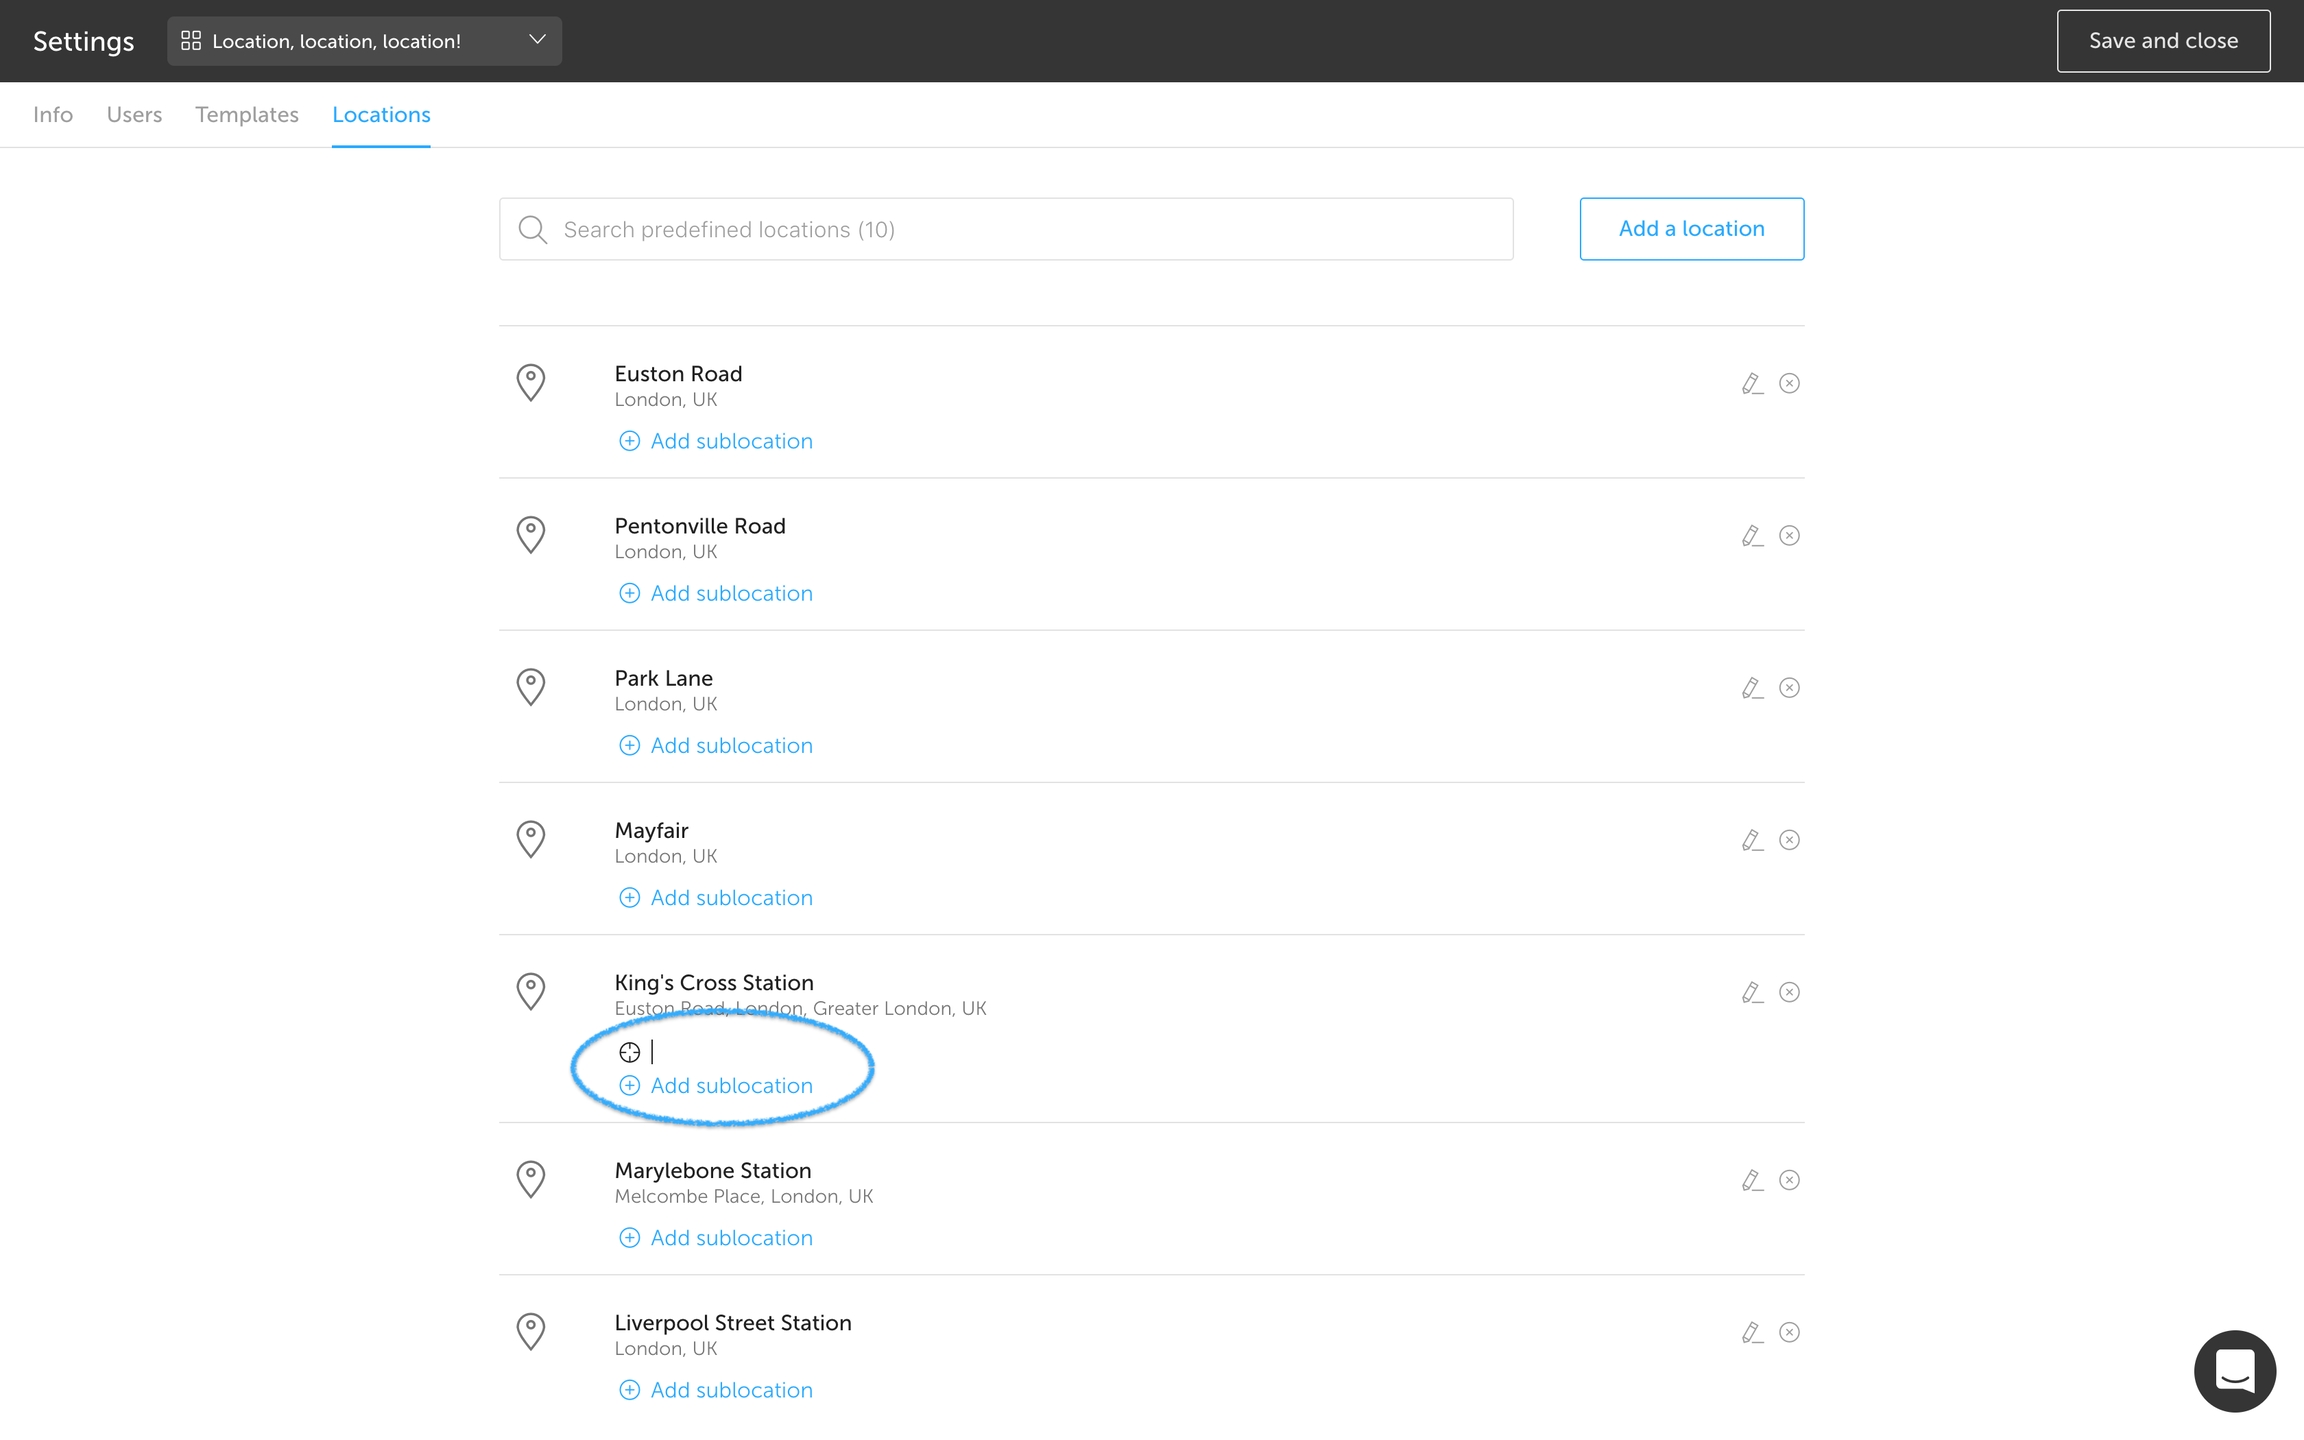This screenshot has height=1440, width=2304.
Task: Click the edit pencil for Euston Road
Action: pyautogui.click(x=1751, y=384)
